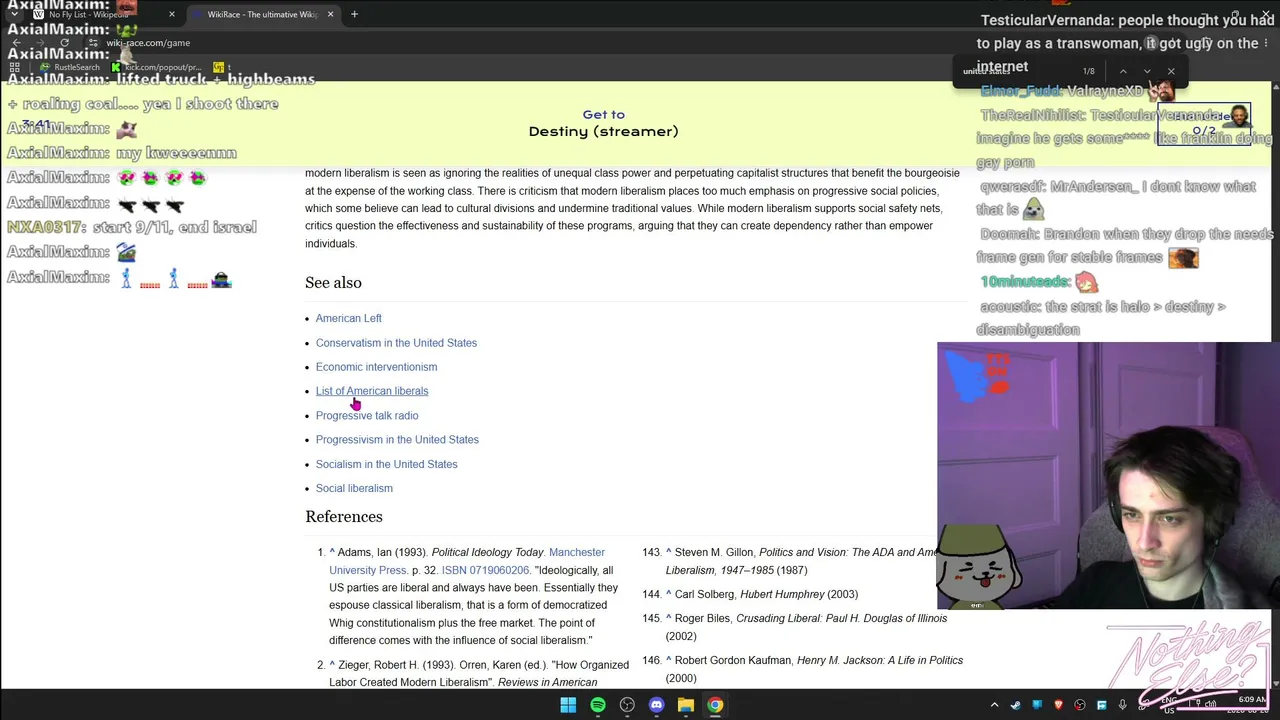This screenshot has width=1280, height=720.
Task: Click the opponent progress card showing 0/2
Action: (x=1204, y=124)
